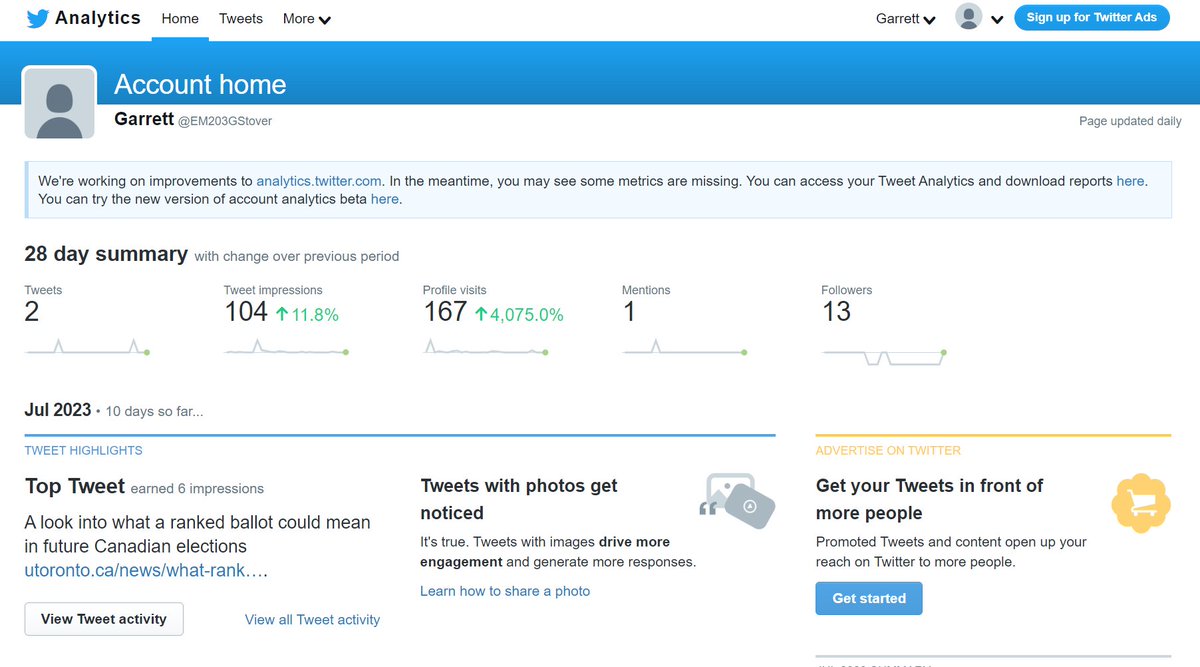
Task: Open Learn how to share a photo link
Action: click(x=505, y=591)
